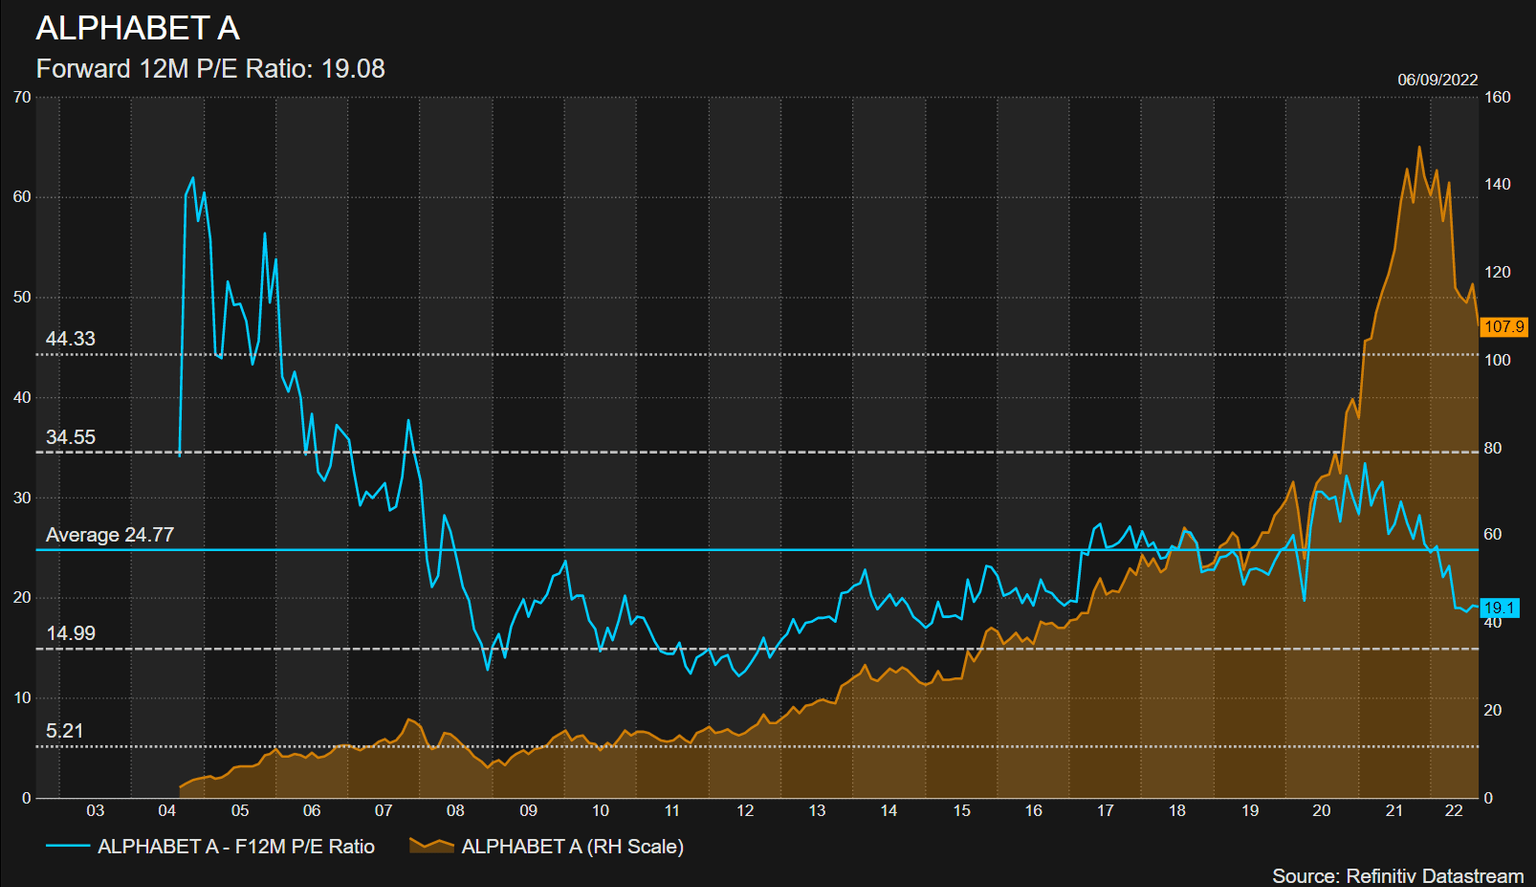Screen dimensions: 1536x887
Task: Click 160 on the right-hand scale
Action: pyautogui.click(x=1497, y=98)
